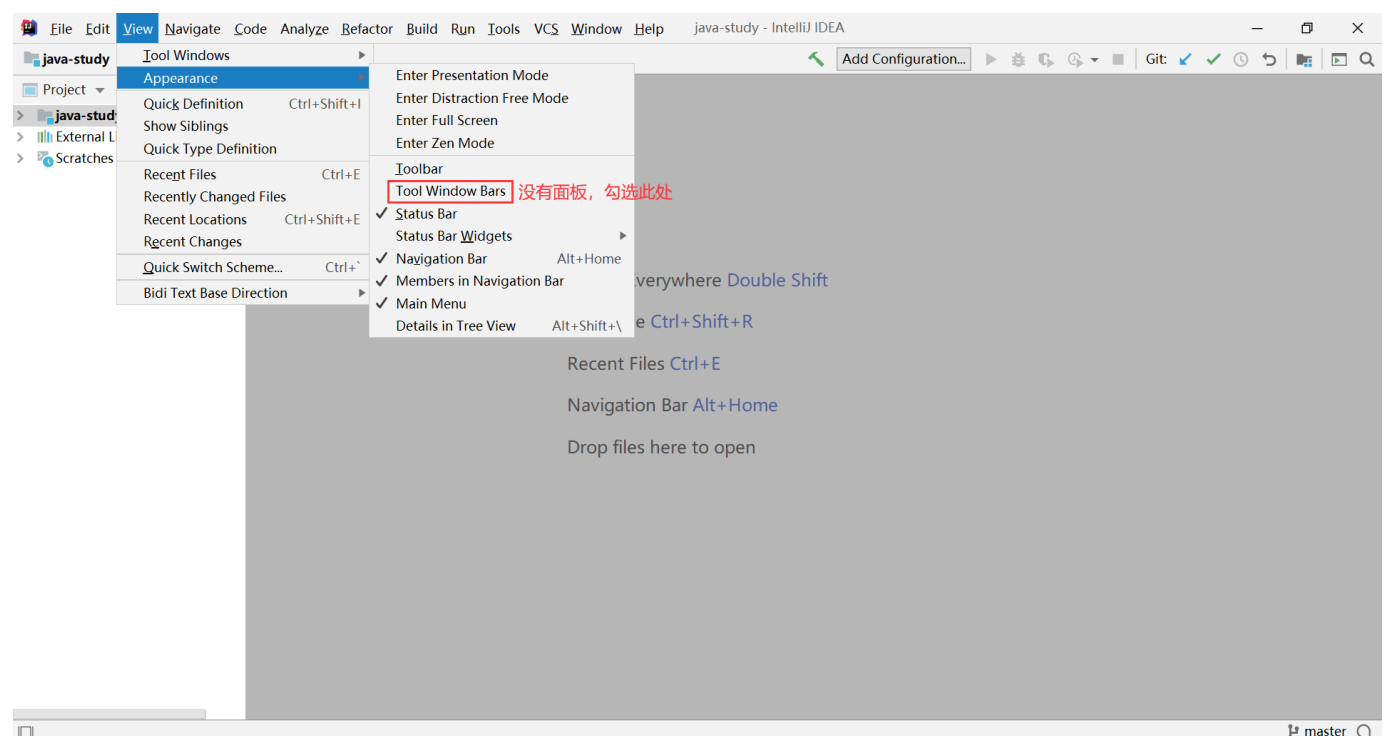Image resolution: width=1394 pixels, height=736 pixels.
Task: Click the Git Rollback undo icon
Action: click(x=1269, y=59)
